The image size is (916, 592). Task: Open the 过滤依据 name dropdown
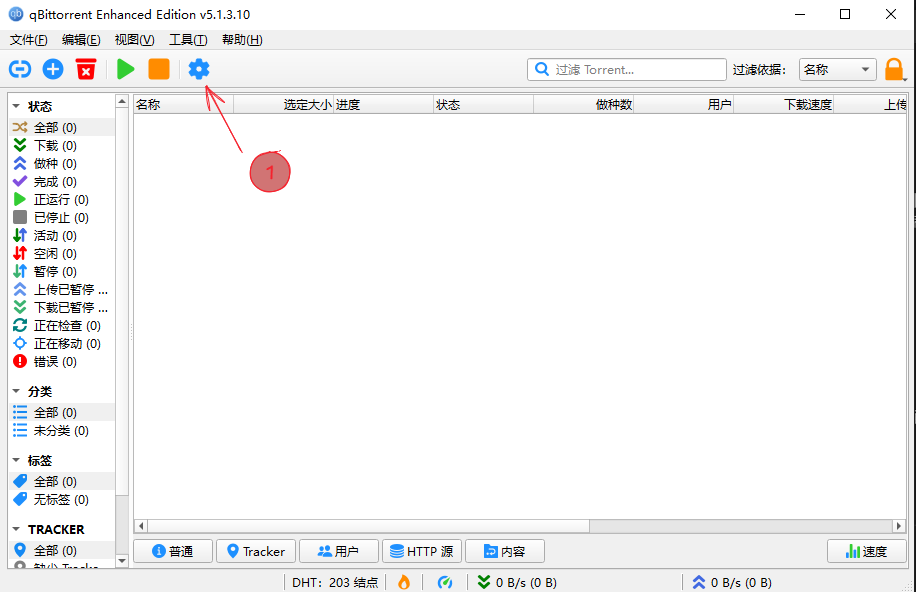coord(837,69)
